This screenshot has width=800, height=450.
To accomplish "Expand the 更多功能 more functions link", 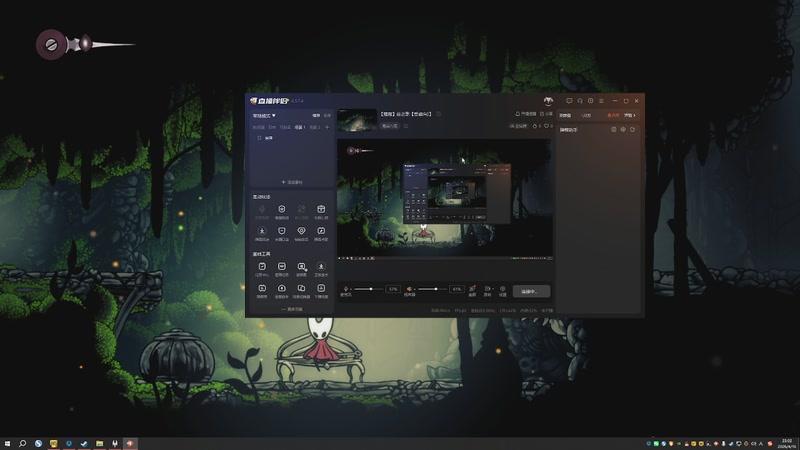I will point(291,309).
